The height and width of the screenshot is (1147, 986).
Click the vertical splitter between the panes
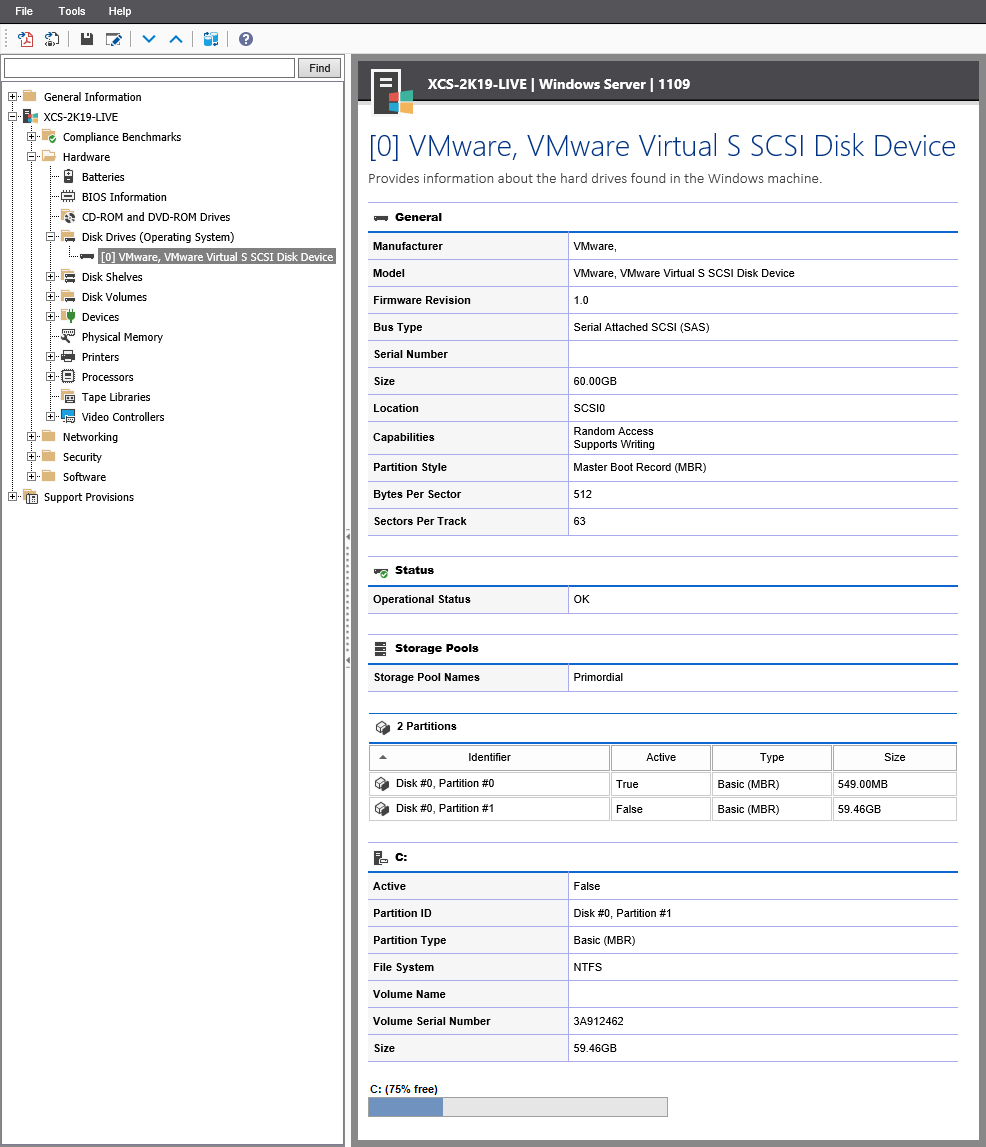click(x=347, y=600)
